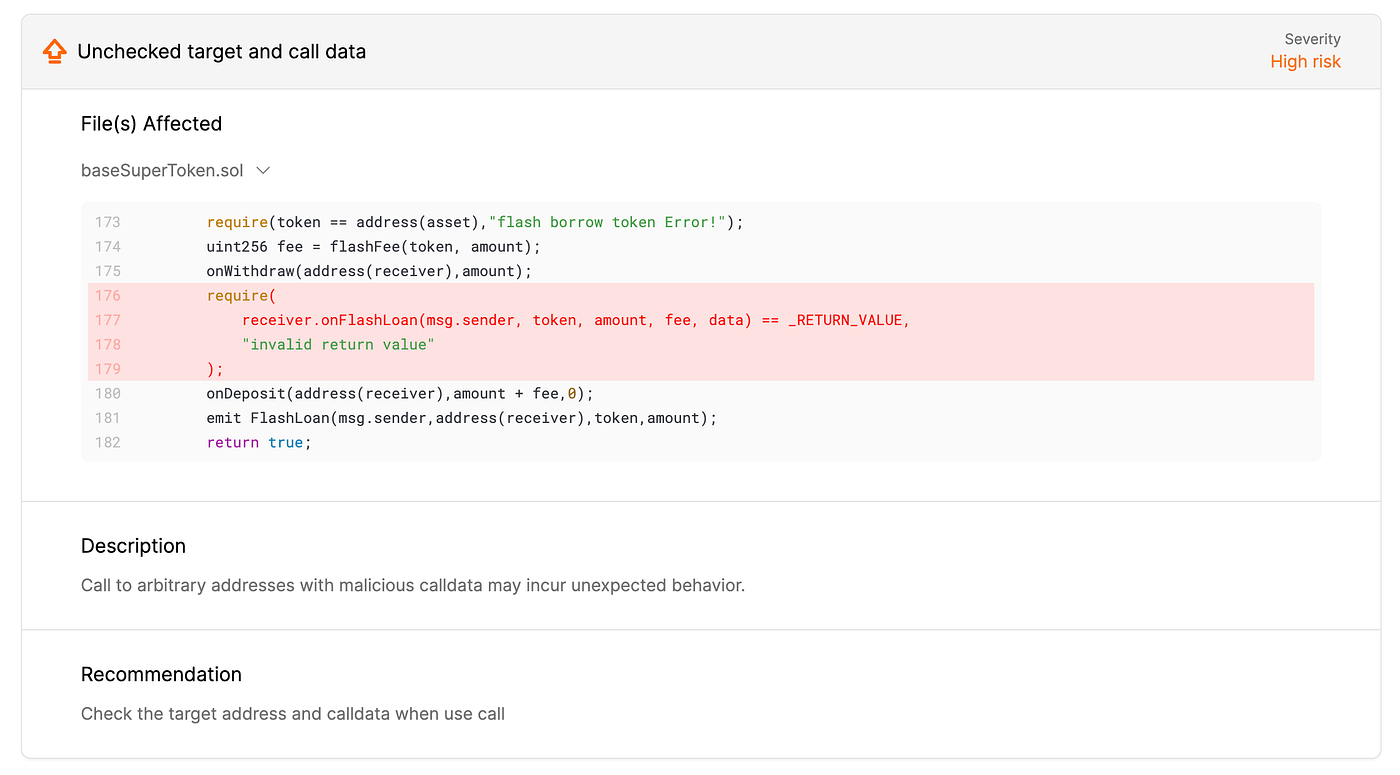Click the "invalid return value" string
The height and width of the screenshot is (775, 1400).
coord(338,345)
